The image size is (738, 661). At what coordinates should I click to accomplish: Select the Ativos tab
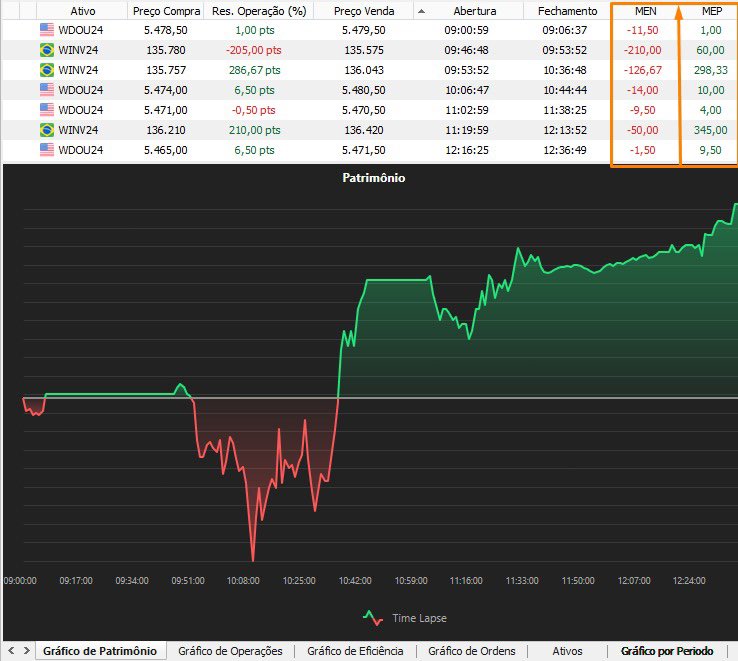[x=567, y=651]
